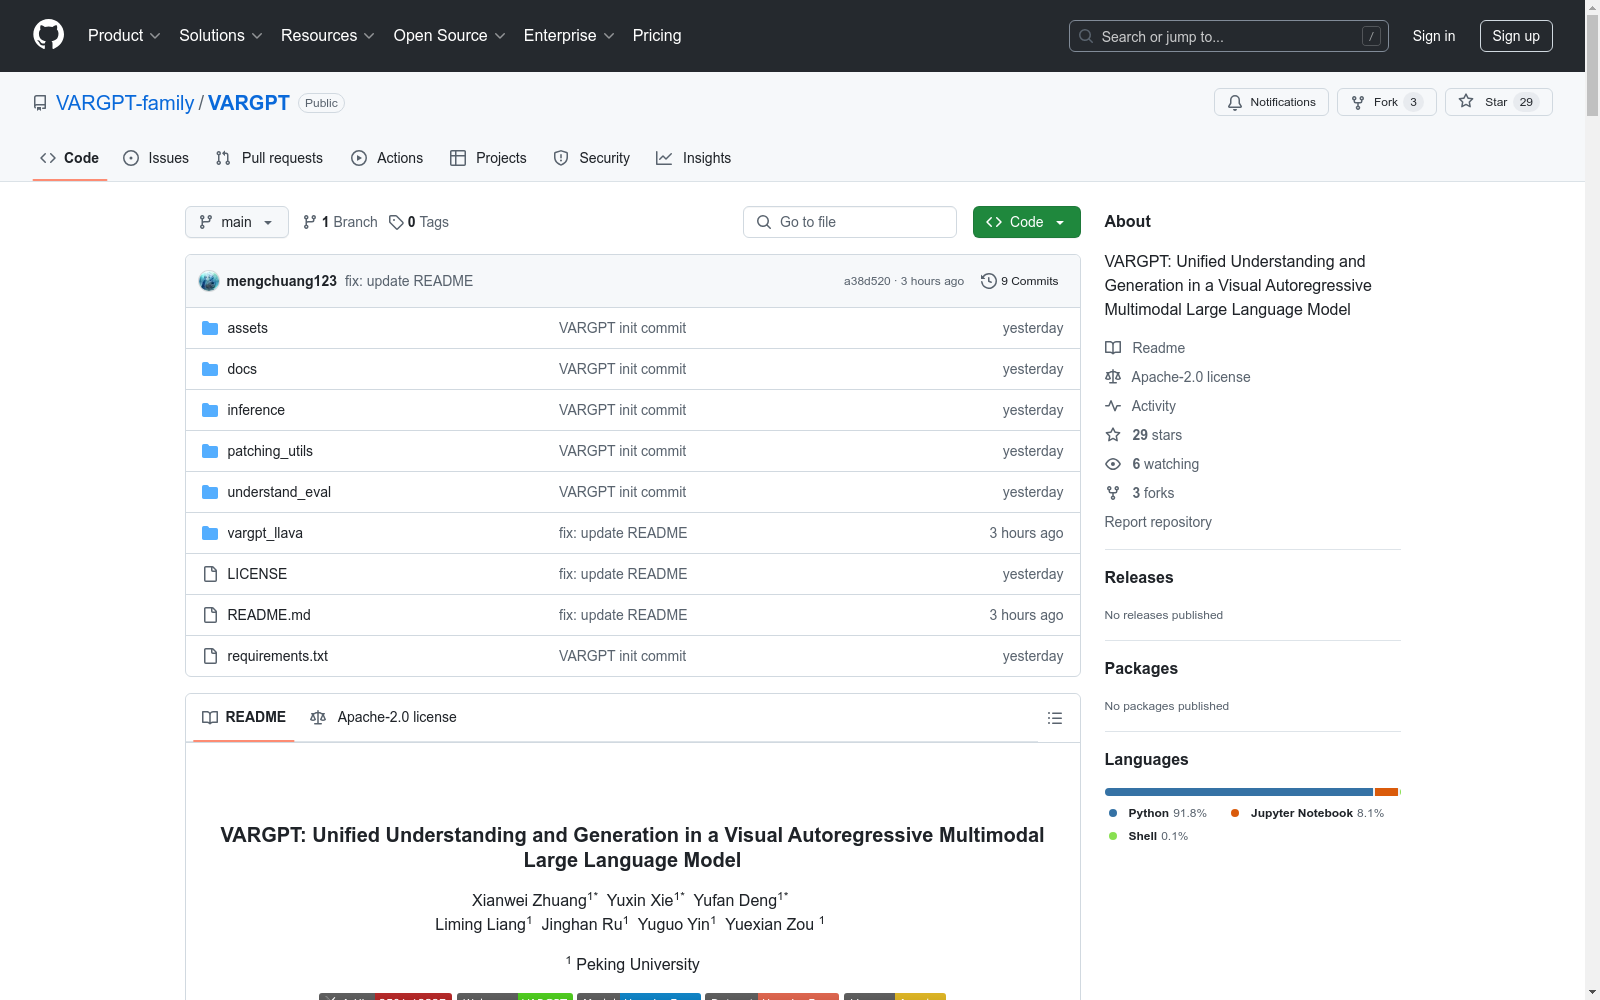Open the latest commit message 'fix: update README'
Viewport: 1600px width, 1000px height.
pyautogui.click(x=409, y=281)
